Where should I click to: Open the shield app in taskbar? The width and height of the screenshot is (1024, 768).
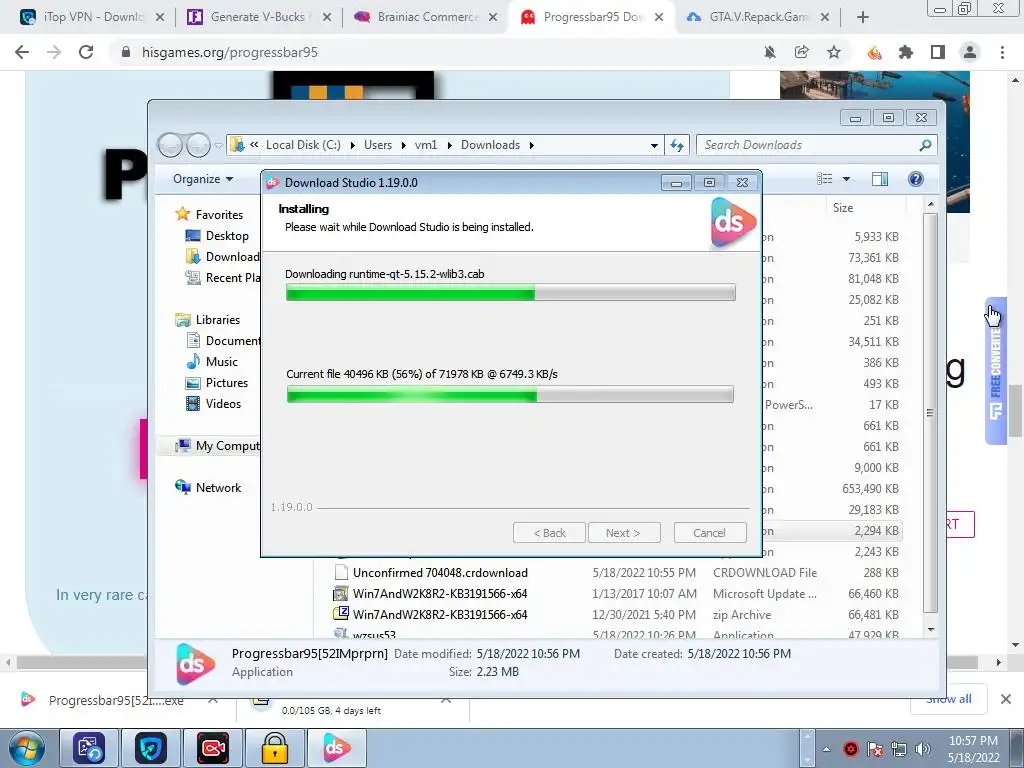point(151,748)
